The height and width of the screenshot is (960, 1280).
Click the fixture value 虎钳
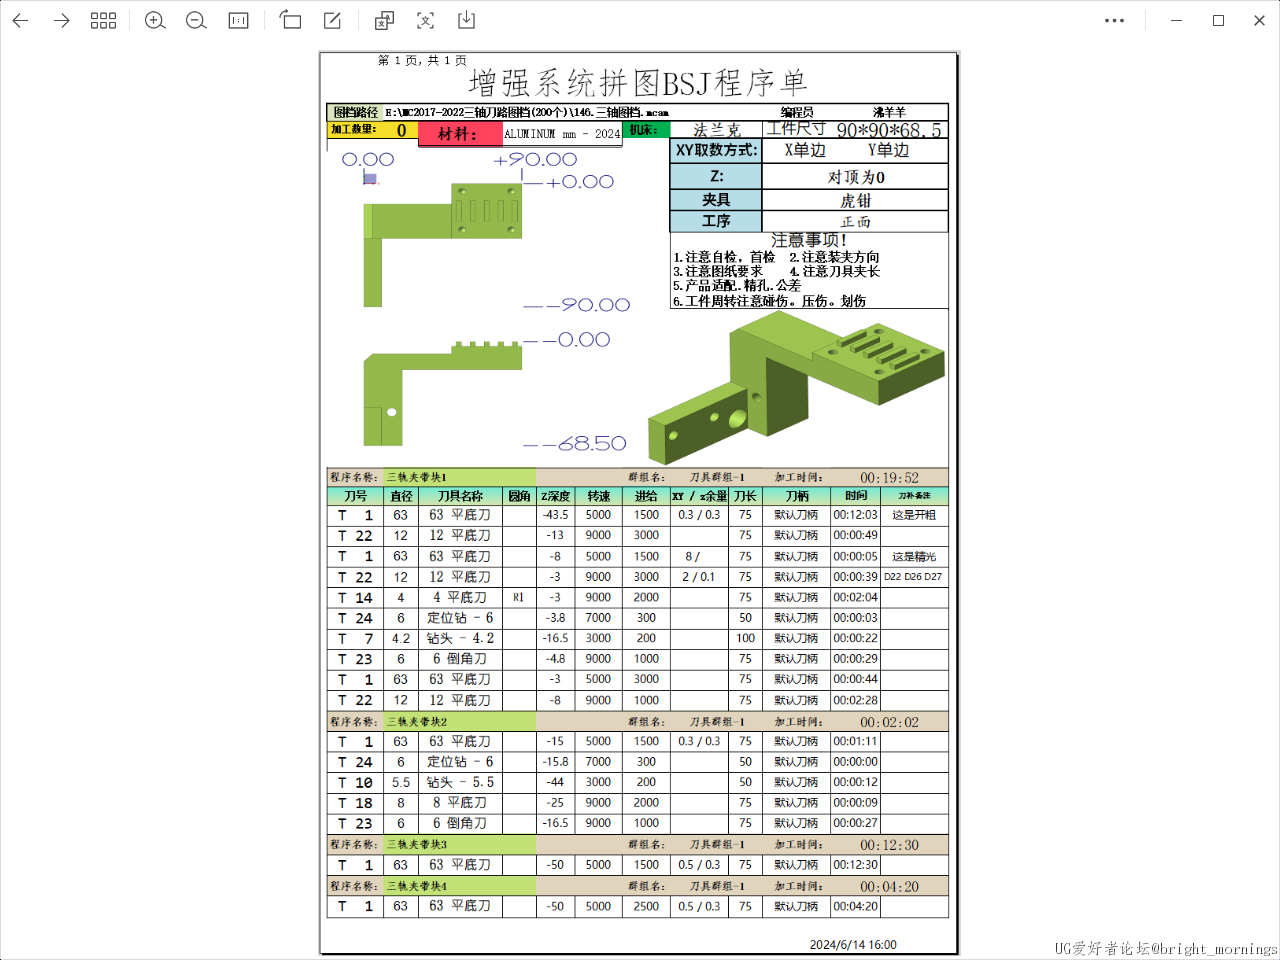click(855, 200)
